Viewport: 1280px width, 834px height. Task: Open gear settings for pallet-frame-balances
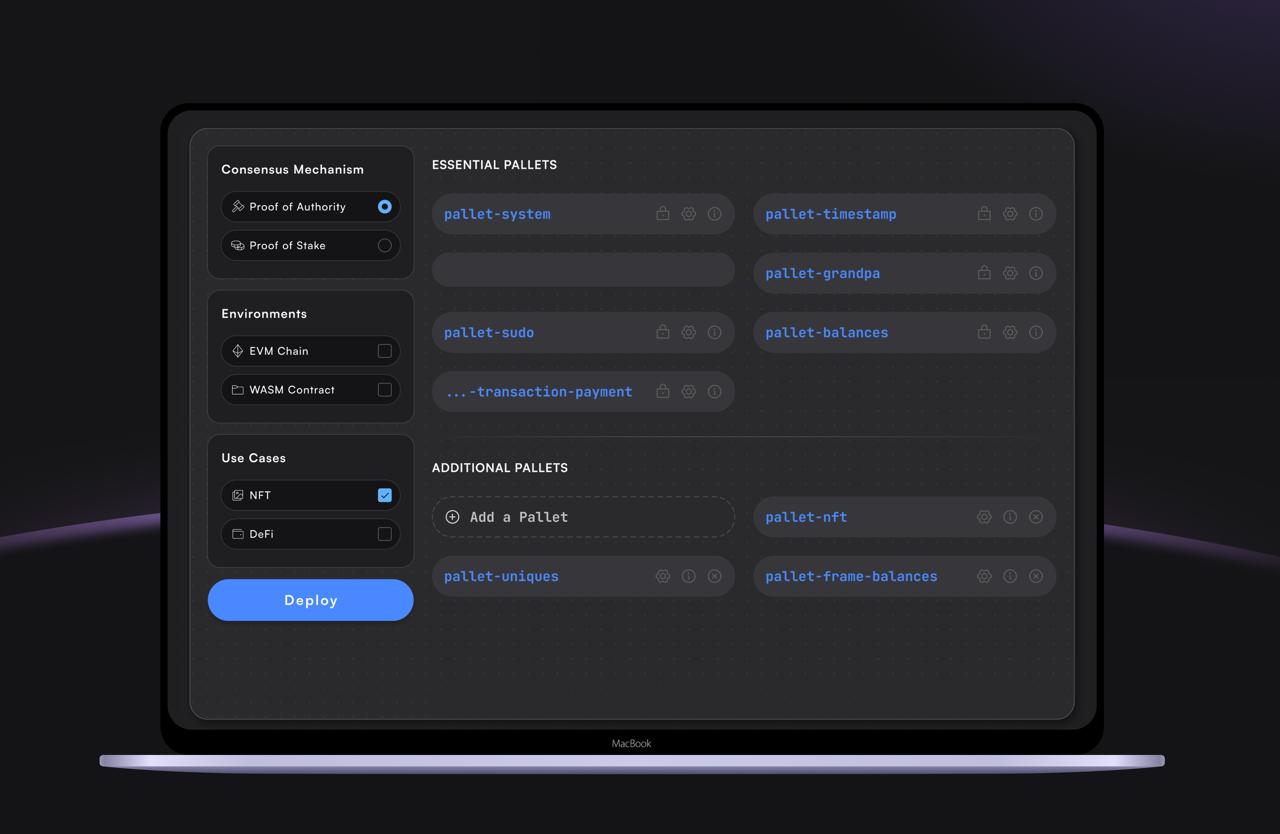983,576
